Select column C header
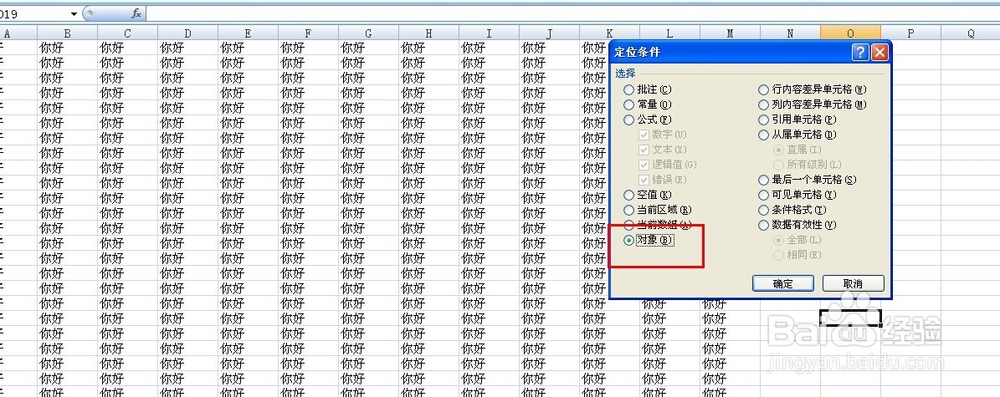Viewport: 1000px width, 397px height. click(128, 33)
